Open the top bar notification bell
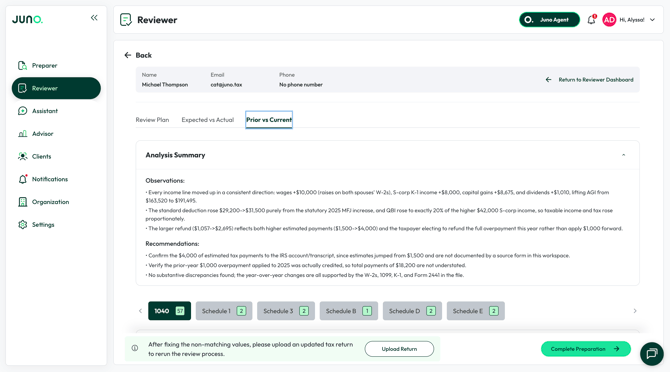Image resolution: width=670 pixels, height=372 pixels. [x=591, y=20]
